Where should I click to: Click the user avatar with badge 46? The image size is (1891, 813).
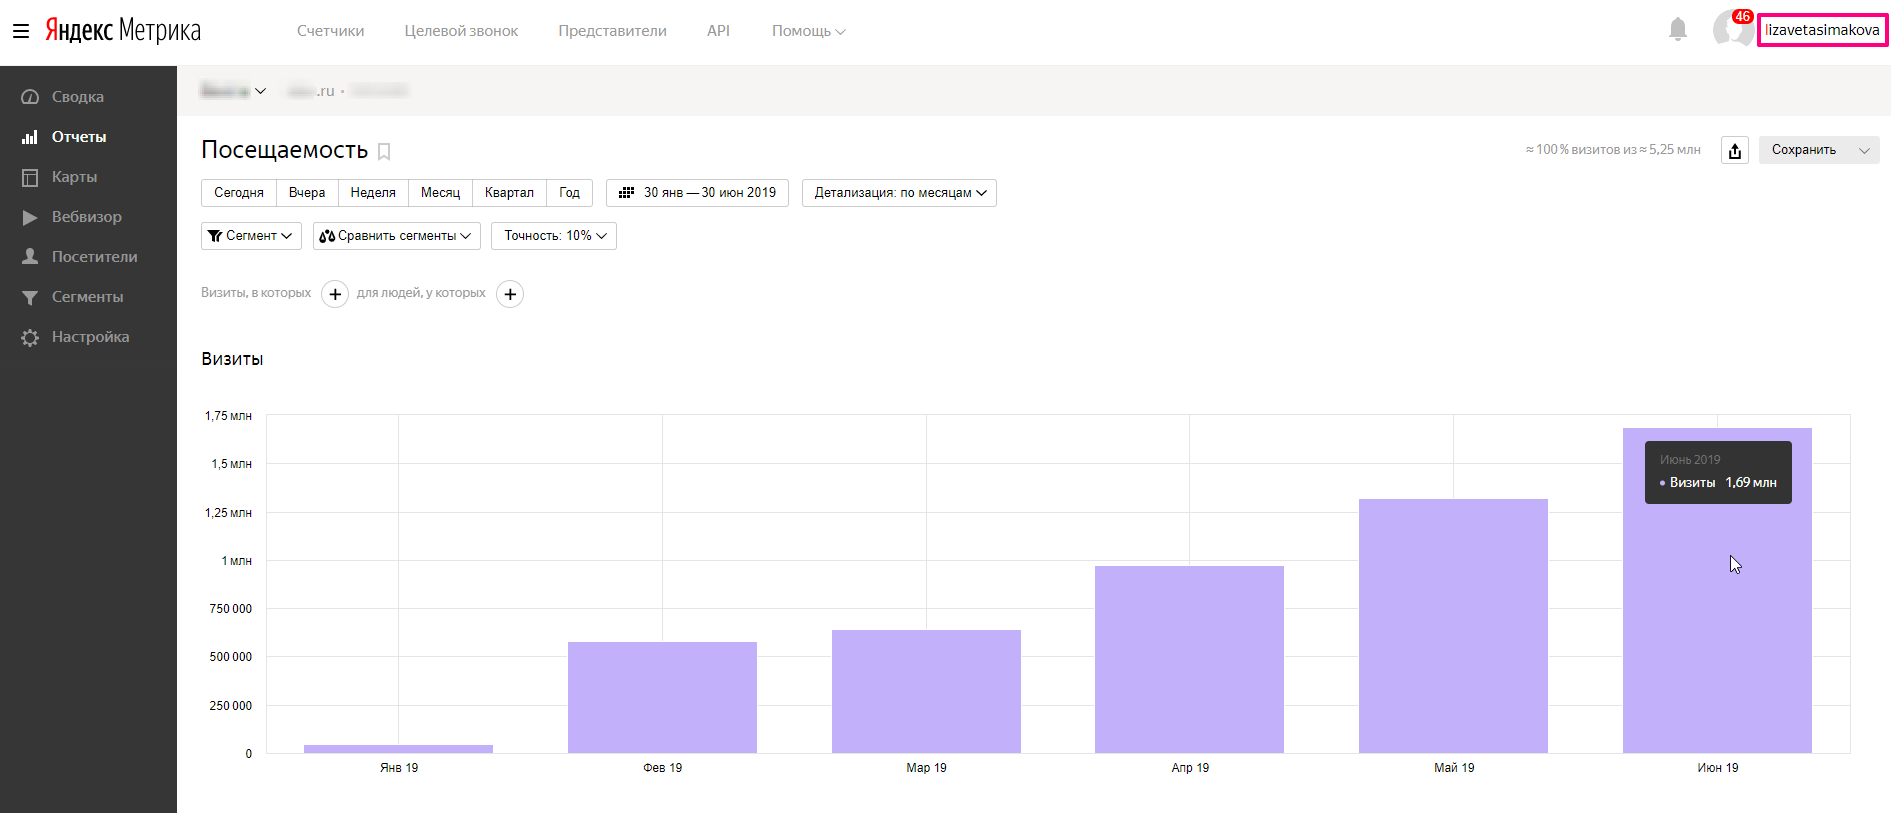1732,29
